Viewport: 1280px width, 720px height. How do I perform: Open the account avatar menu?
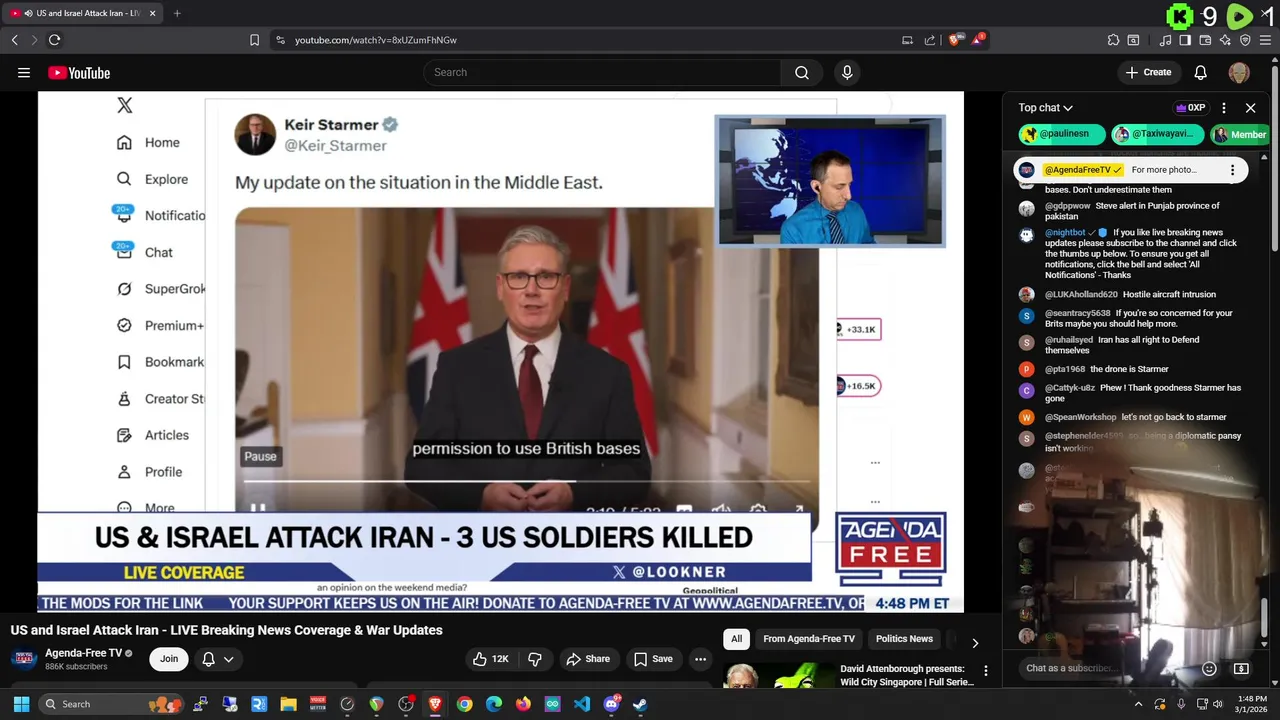pos(1239,72)
